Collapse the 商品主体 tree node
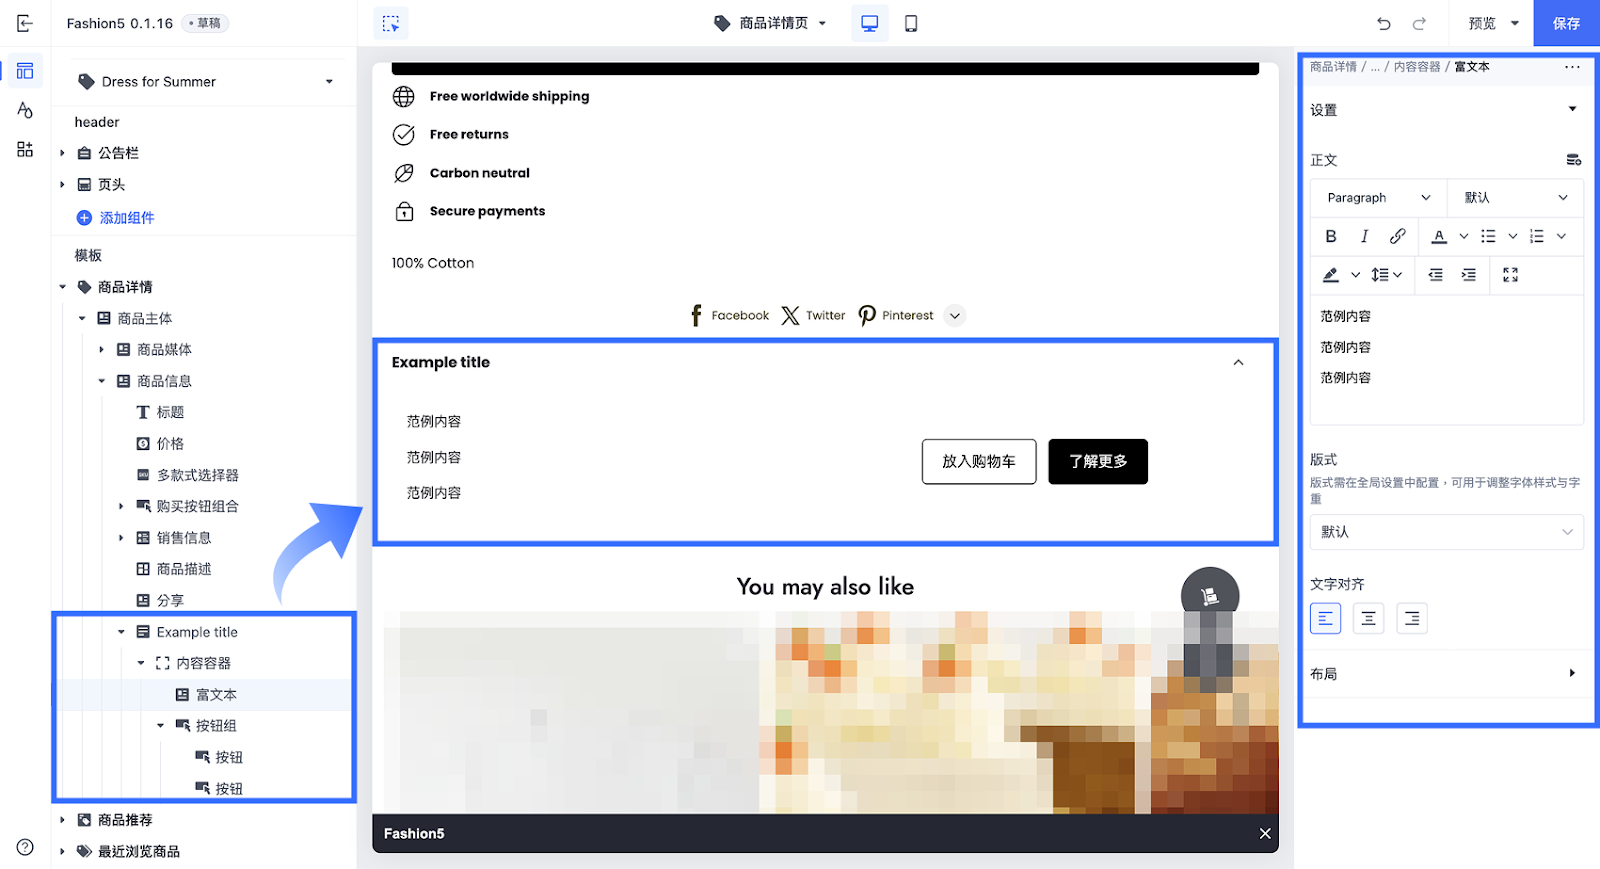Image resolution: width=1600 pixels, height=869 pixels. (82, 318)
